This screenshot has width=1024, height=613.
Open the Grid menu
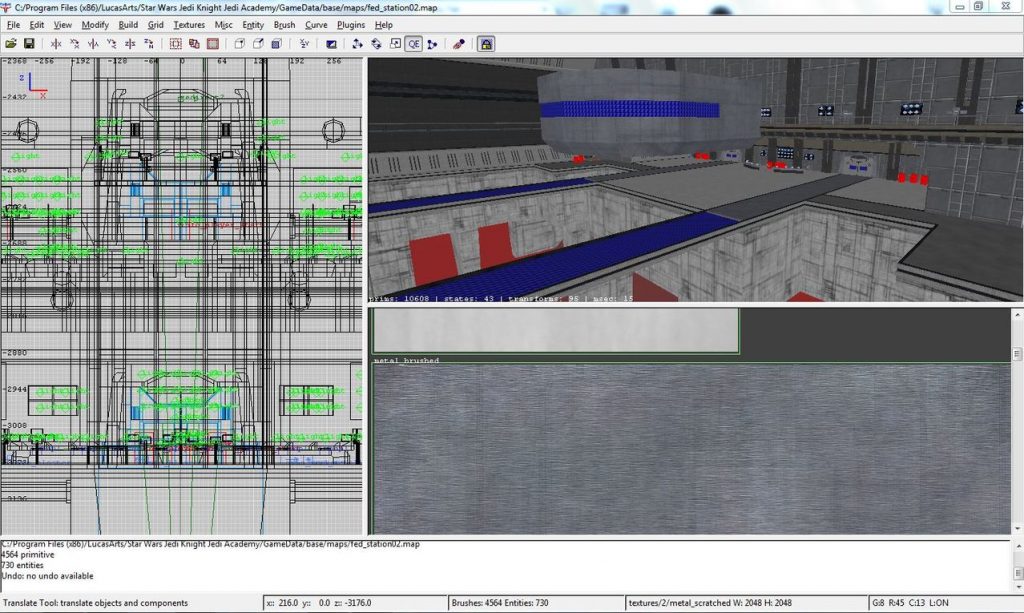[155, 25]
